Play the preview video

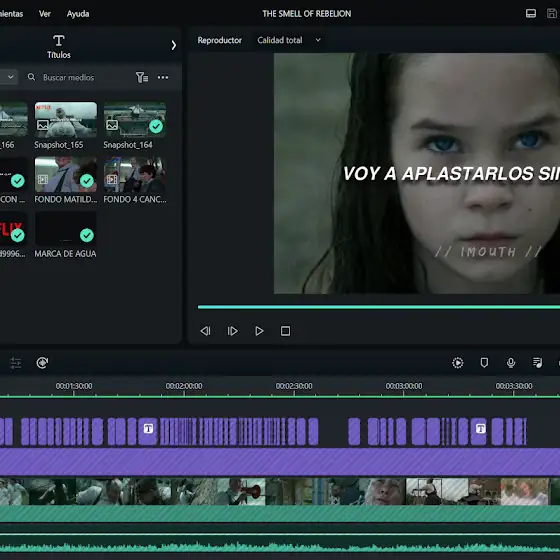click(259, 331)
